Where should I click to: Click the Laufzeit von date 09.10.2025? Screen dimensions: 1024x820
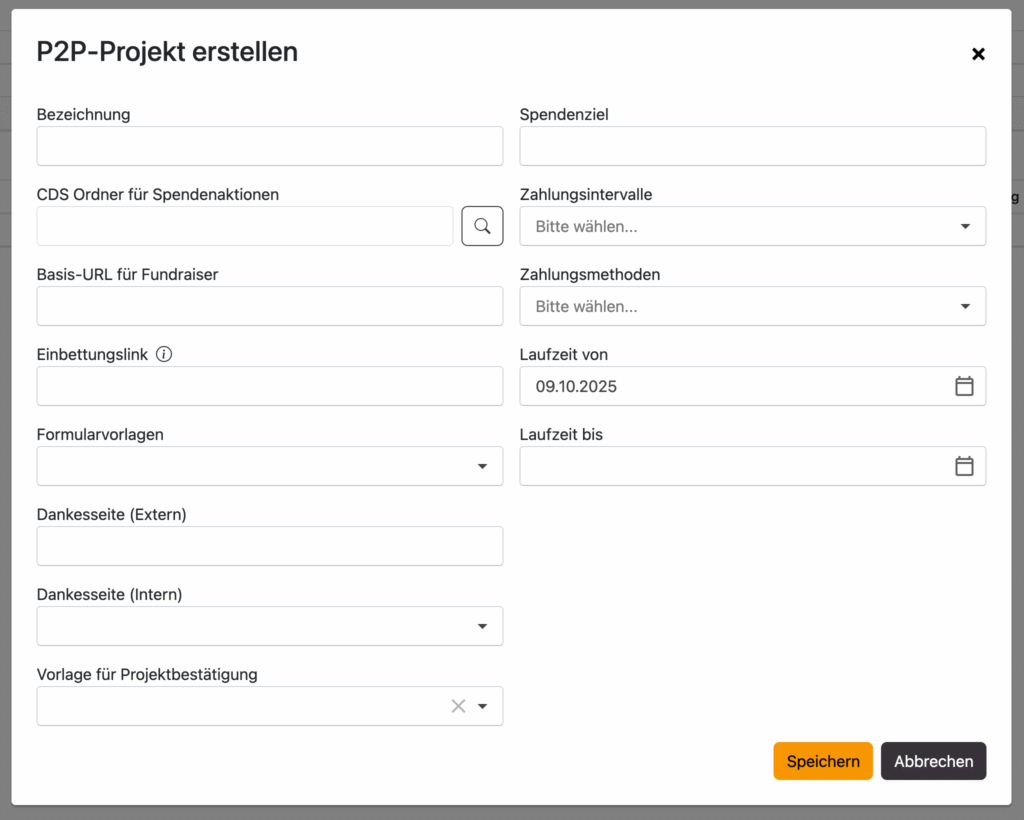point(577,386)
